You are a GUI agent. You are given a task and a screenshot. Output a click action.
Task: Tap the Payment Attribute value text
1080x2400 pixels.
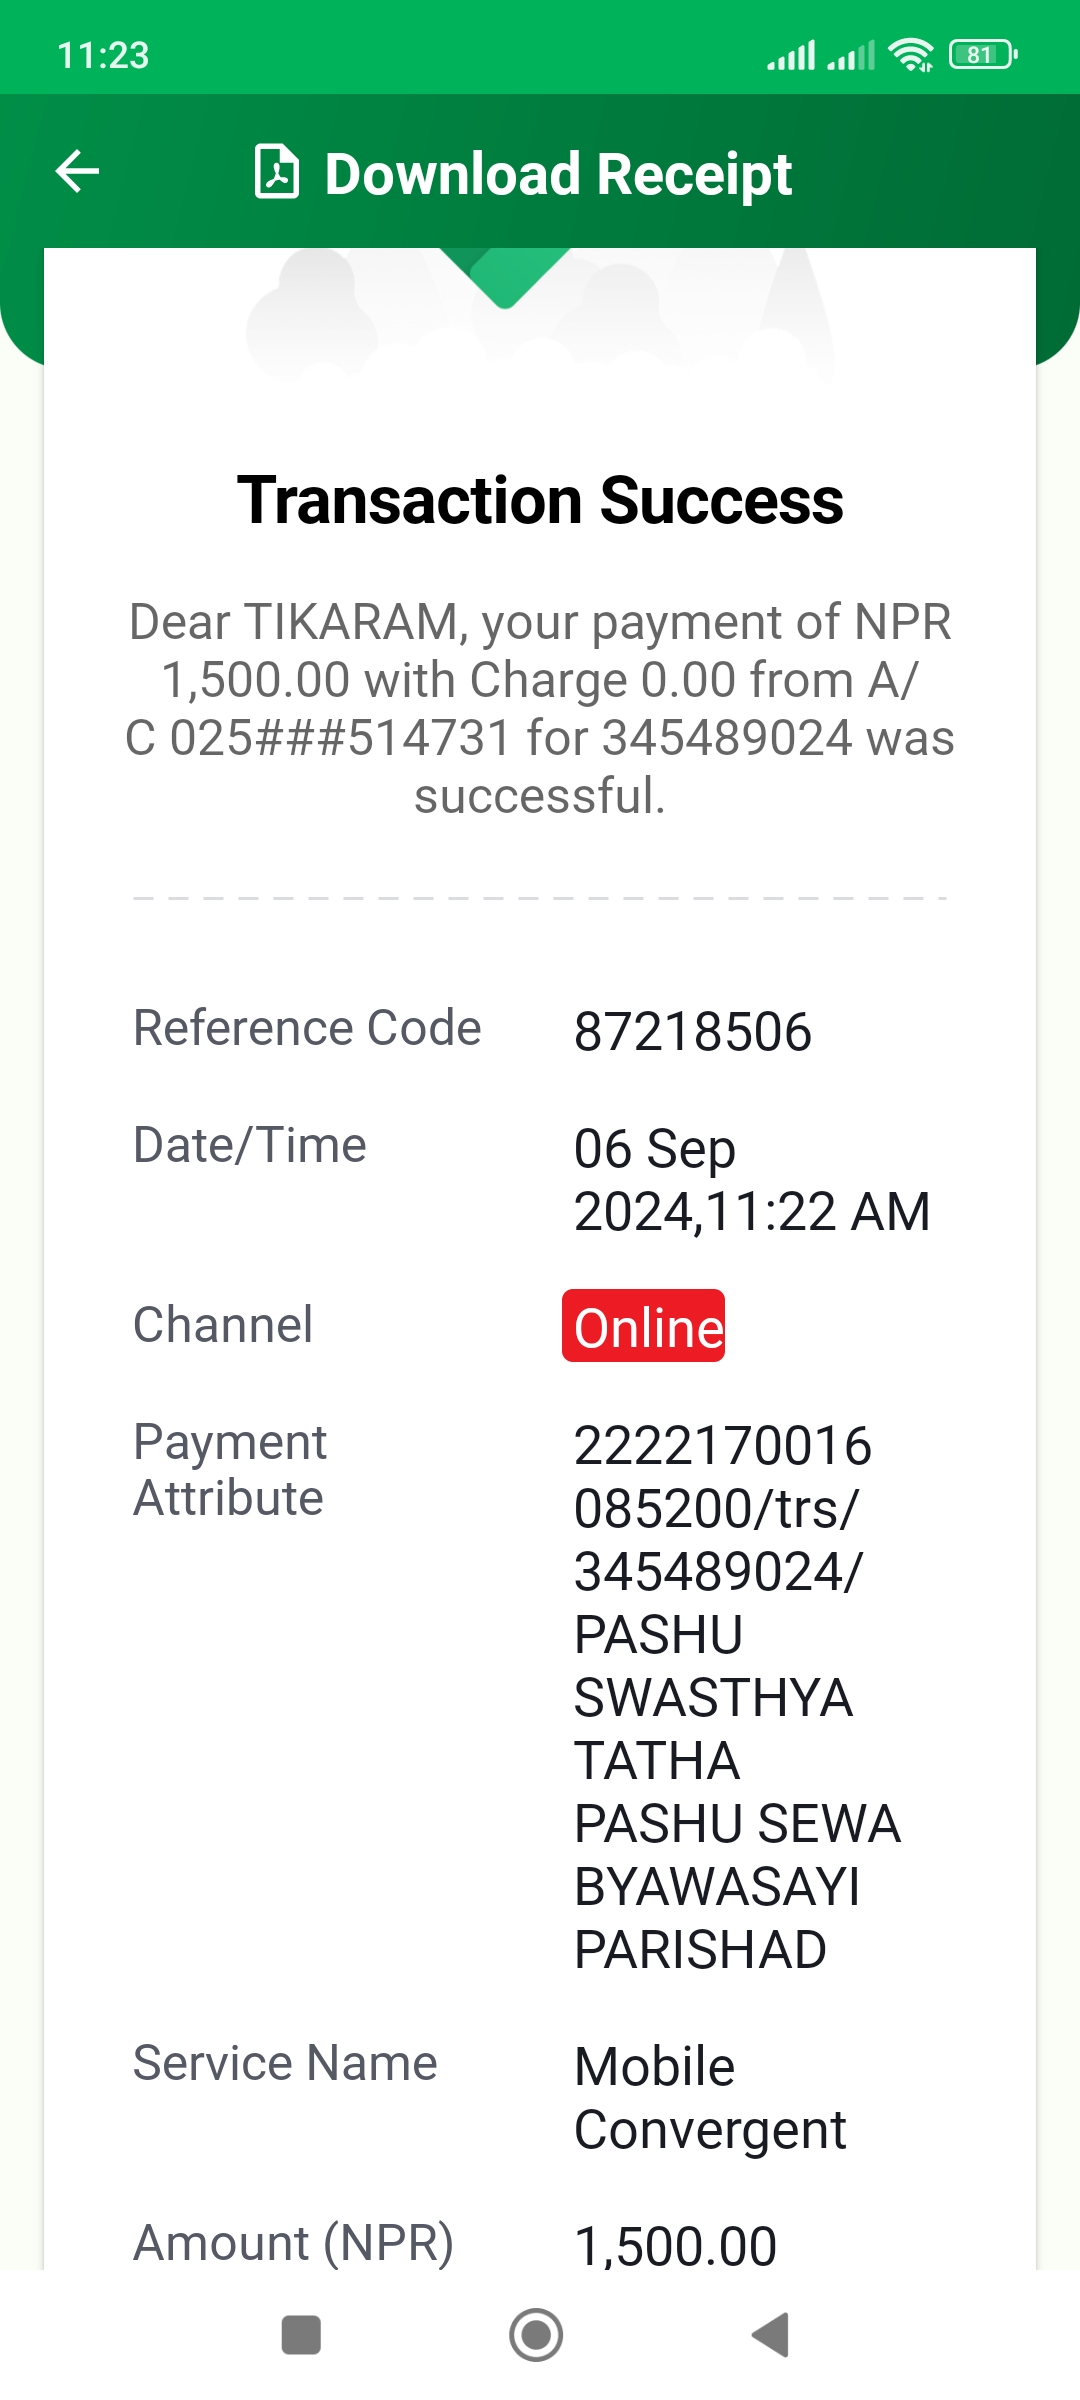click(737, 1698)
